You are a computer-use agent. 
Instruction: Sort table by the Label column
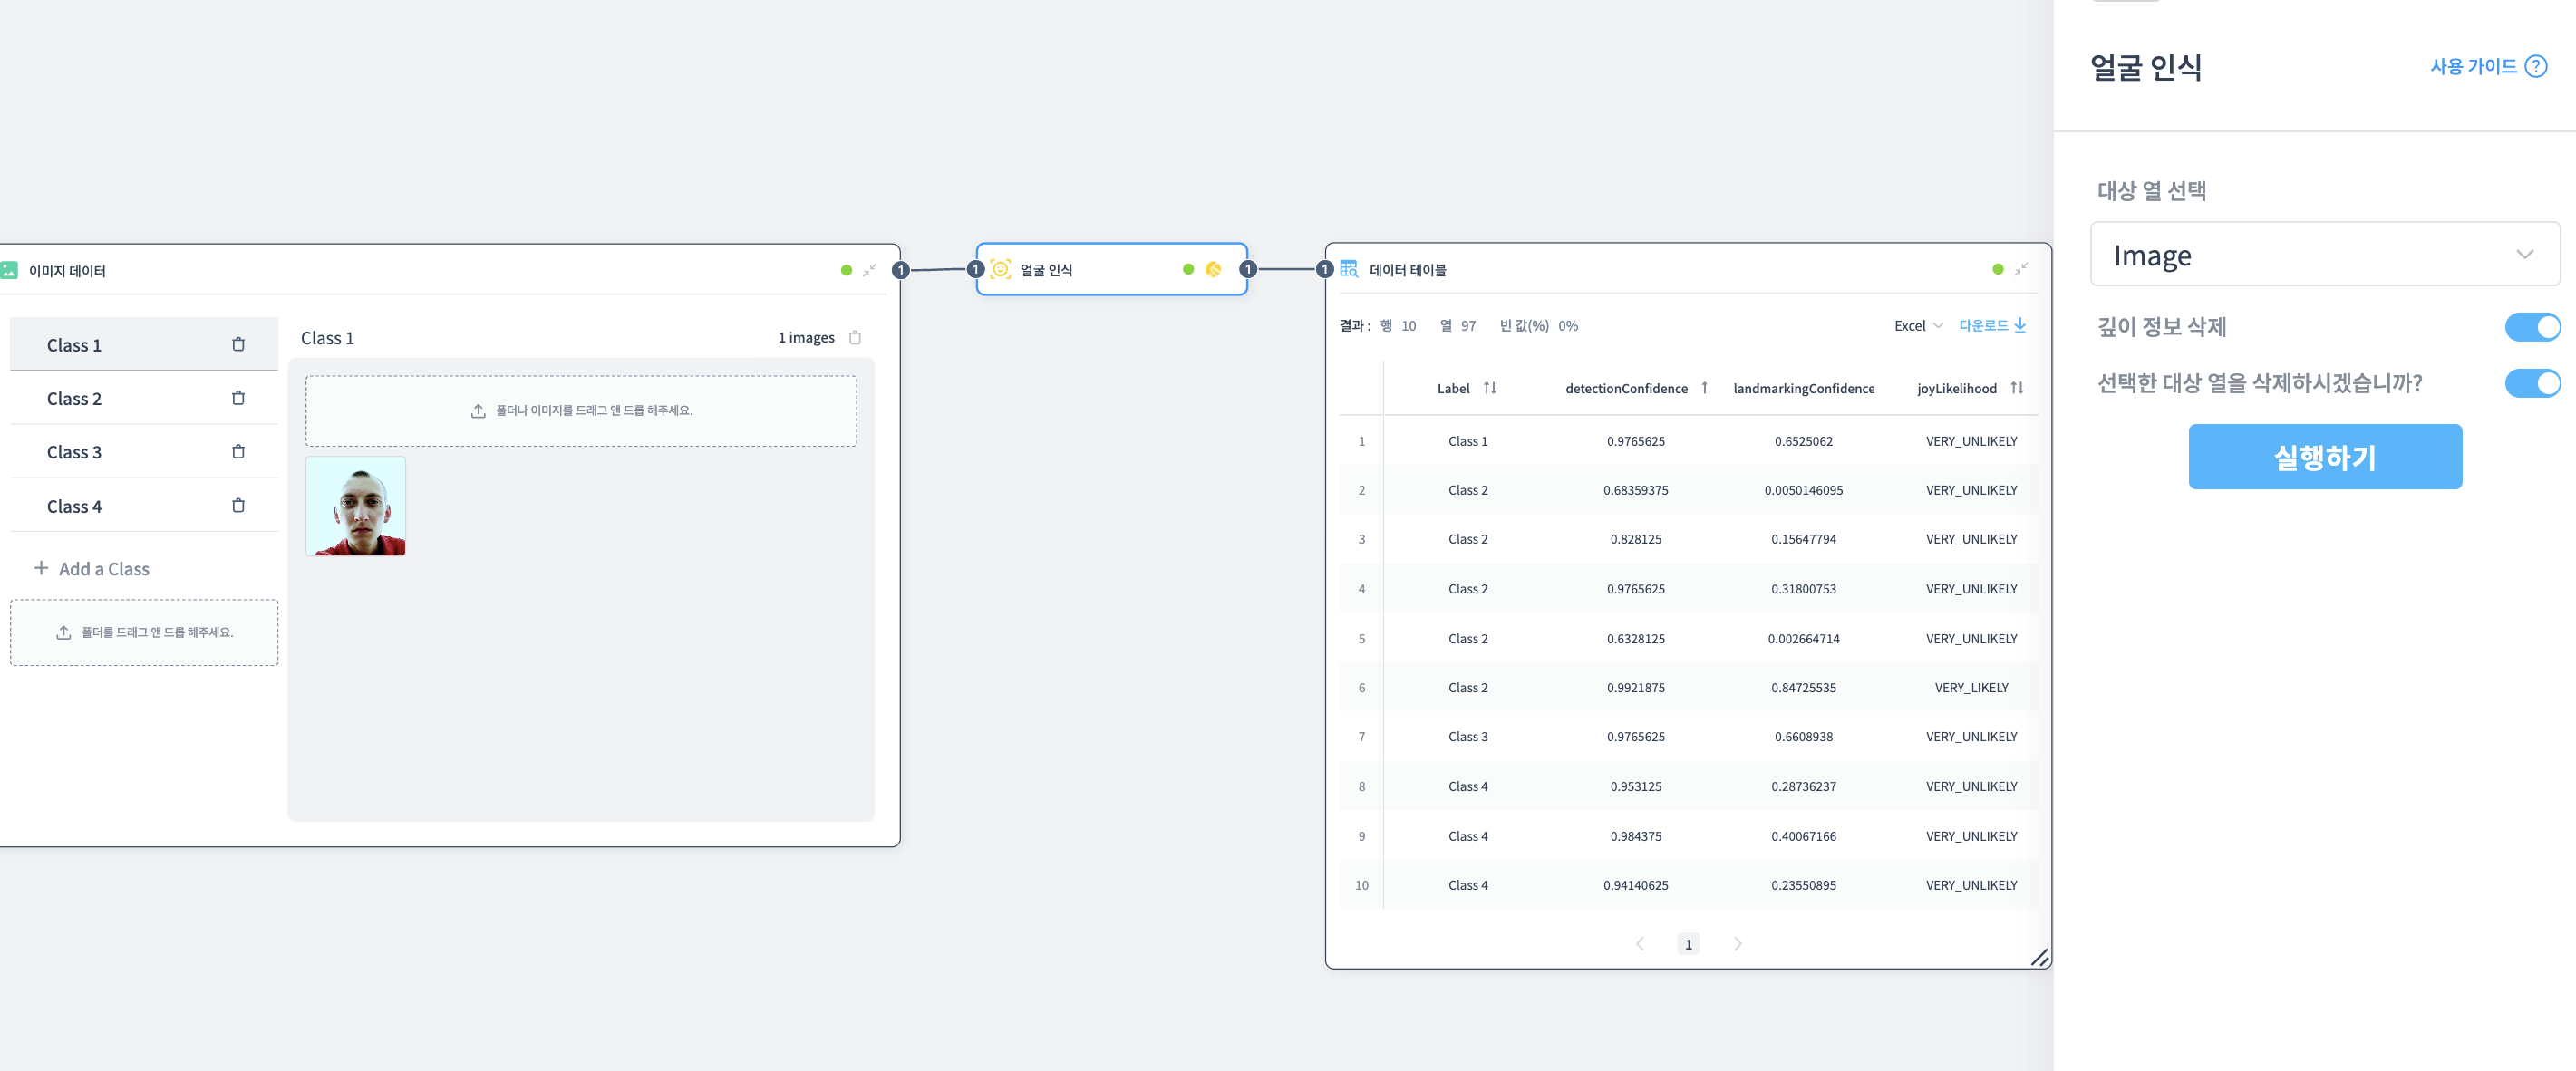[1490, 388]
